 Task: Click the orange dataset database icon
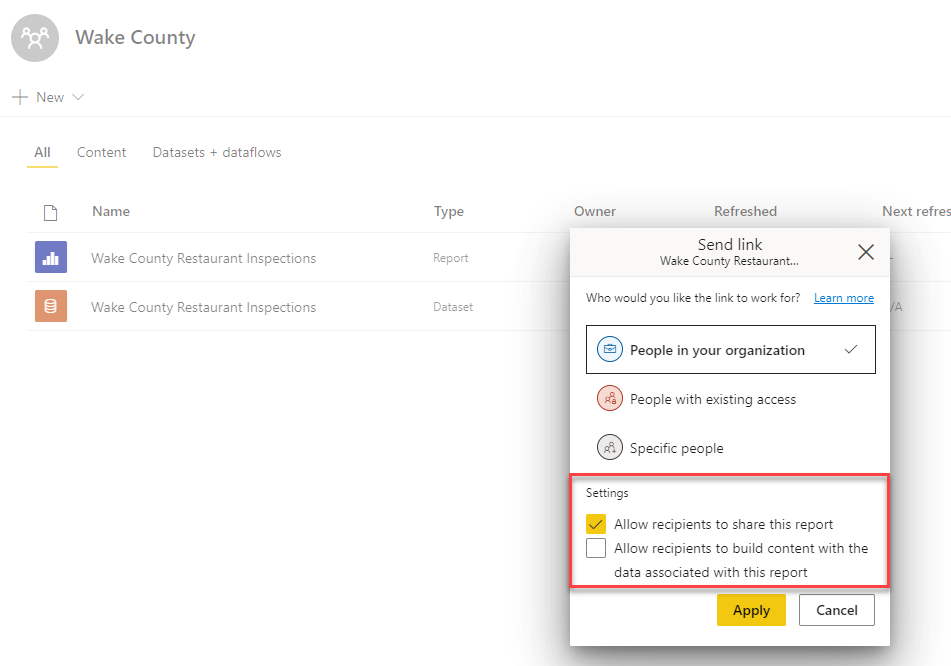[50, 307]
